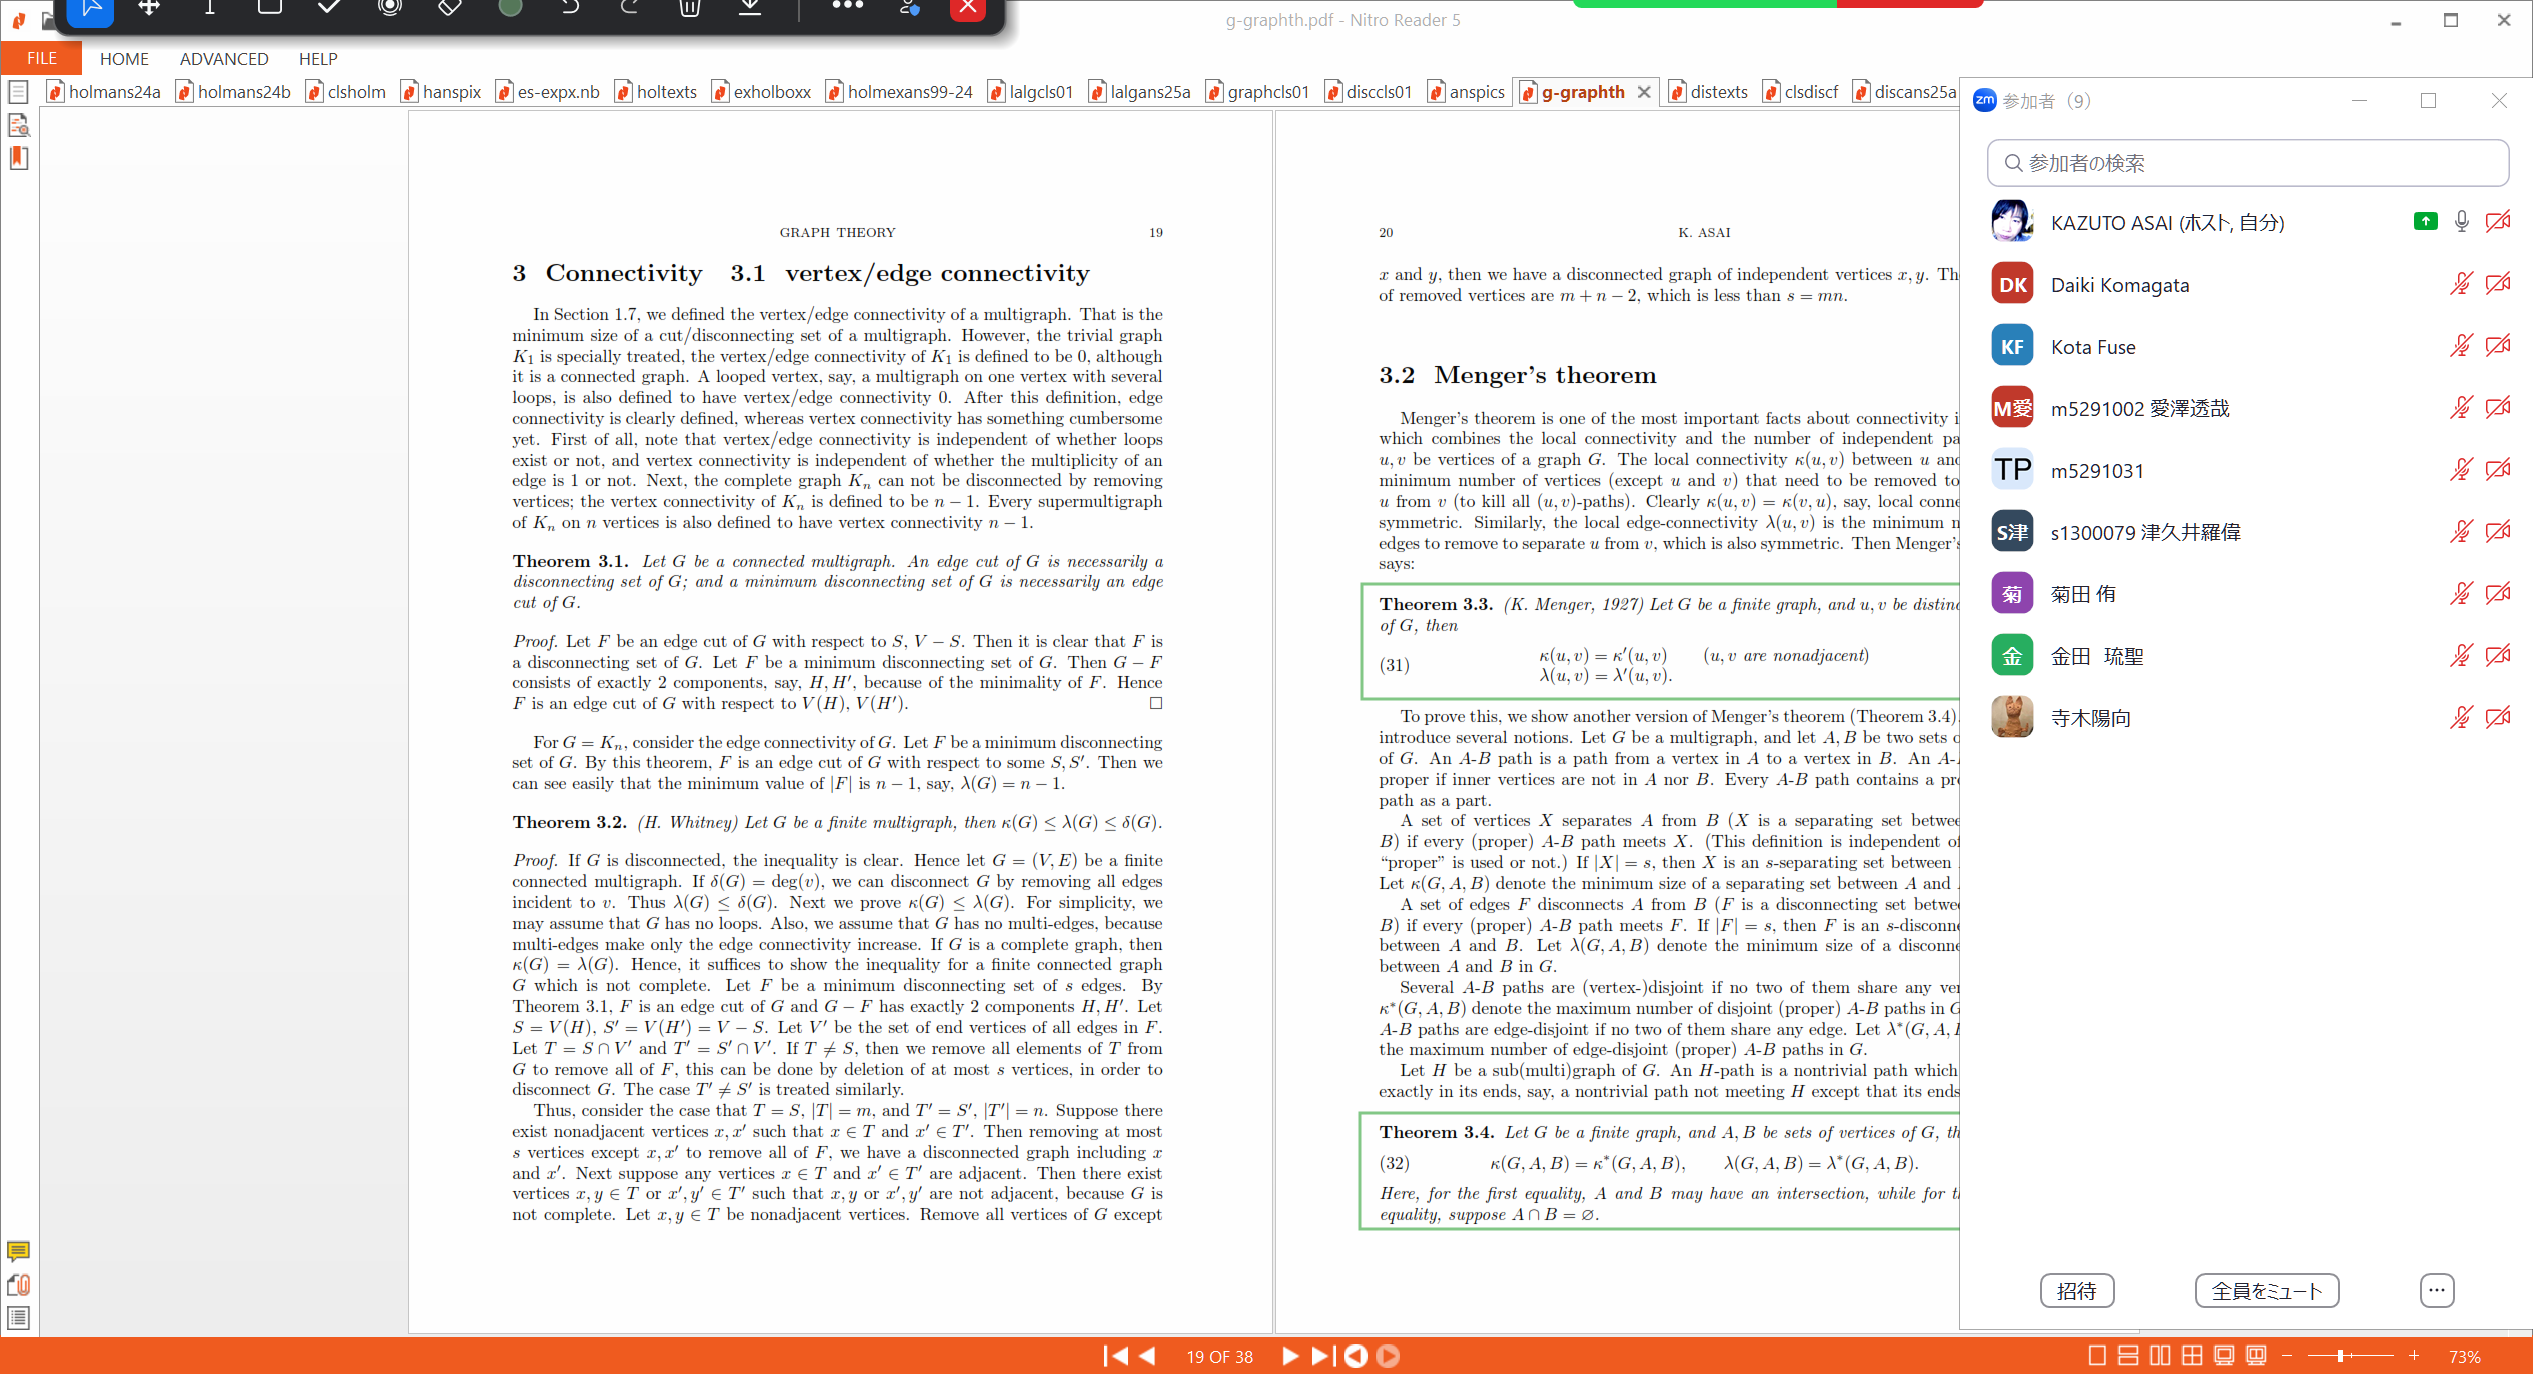Open more options in annotation toolbar
Image resolution: width=2533 pixels, height=1374 pixels.
847,7
